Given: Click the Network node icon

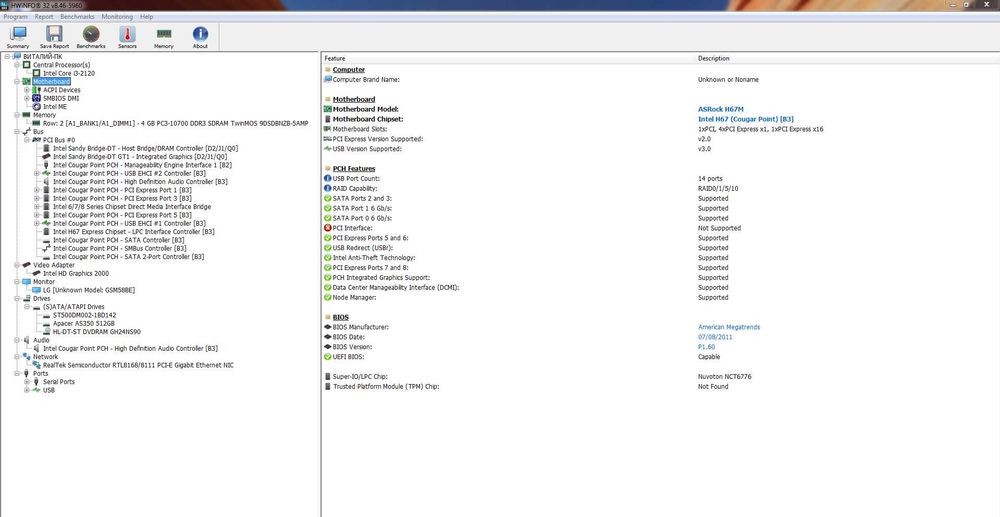Looking at the screenshot, I should click(27, 356).
